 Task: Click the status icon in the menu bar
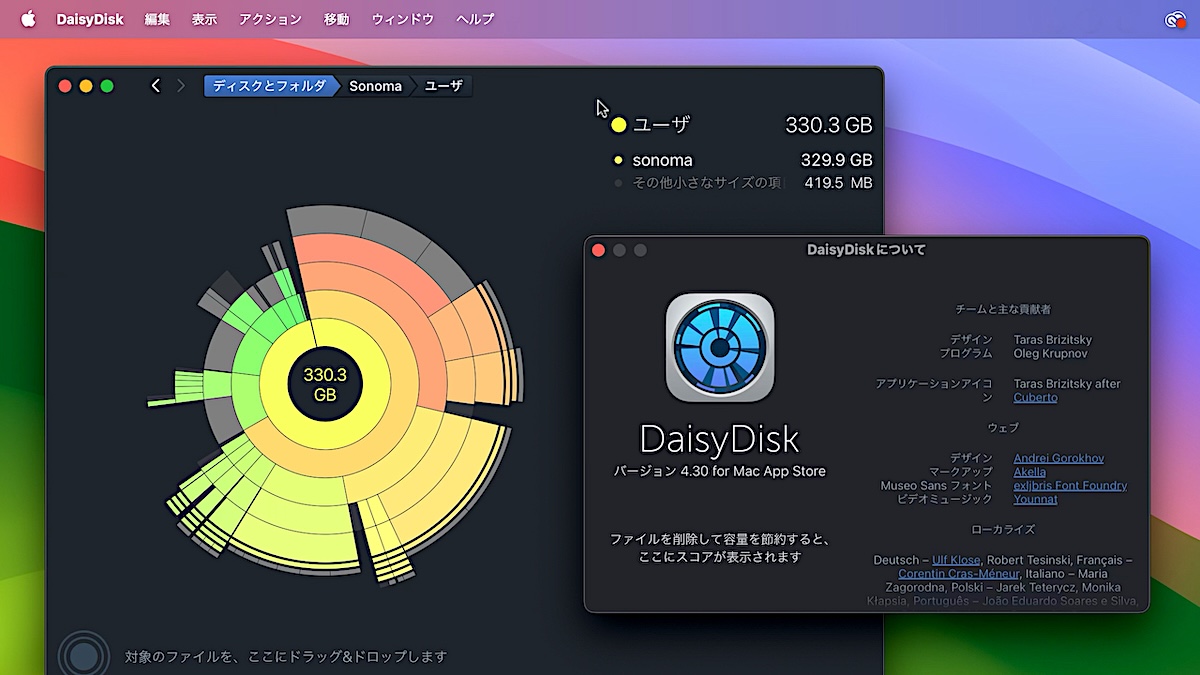point(1174,19)
